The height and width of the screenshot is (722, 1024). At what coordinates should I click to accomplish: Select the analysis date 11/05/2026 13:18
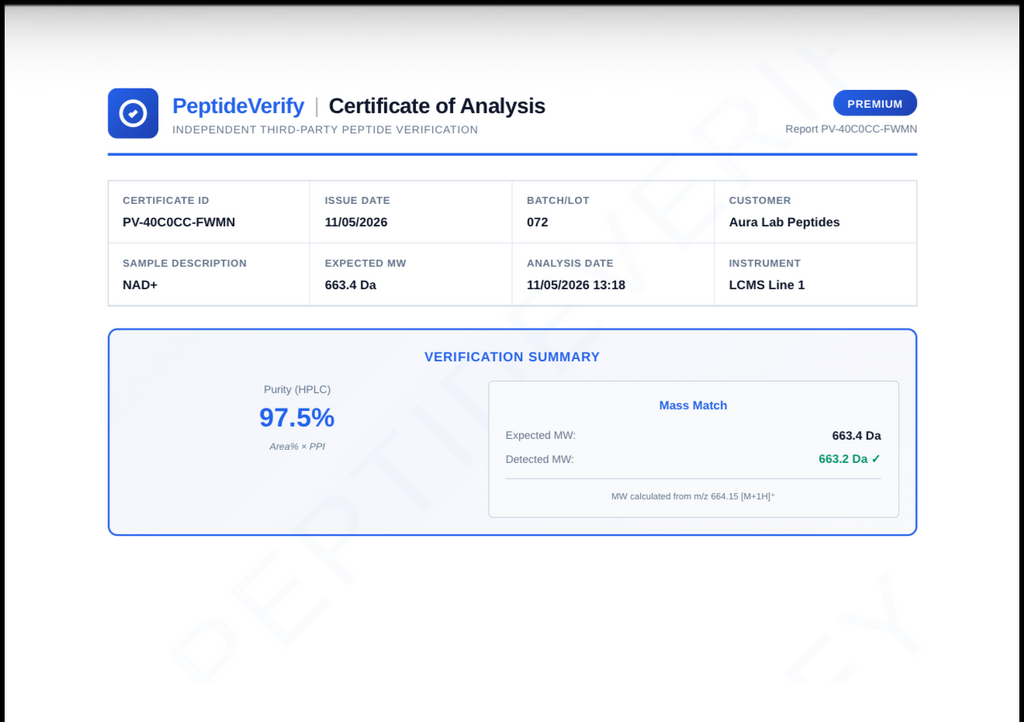tap(576, 285)
